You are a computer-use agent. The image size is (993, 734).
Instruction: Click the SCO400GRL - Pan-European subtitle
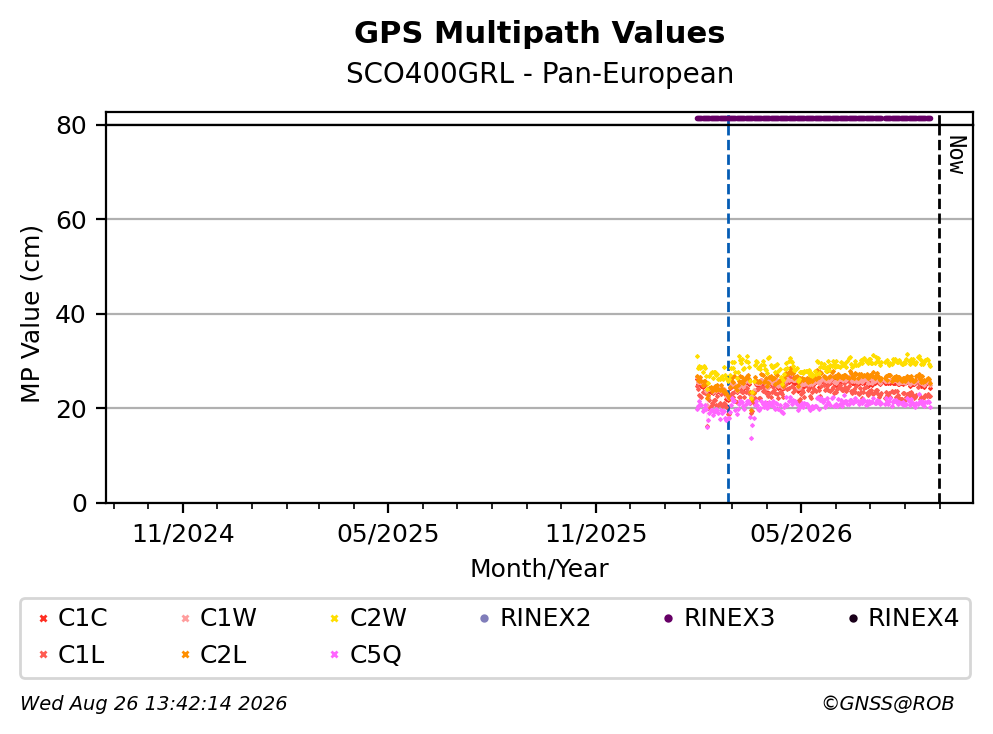540,74
